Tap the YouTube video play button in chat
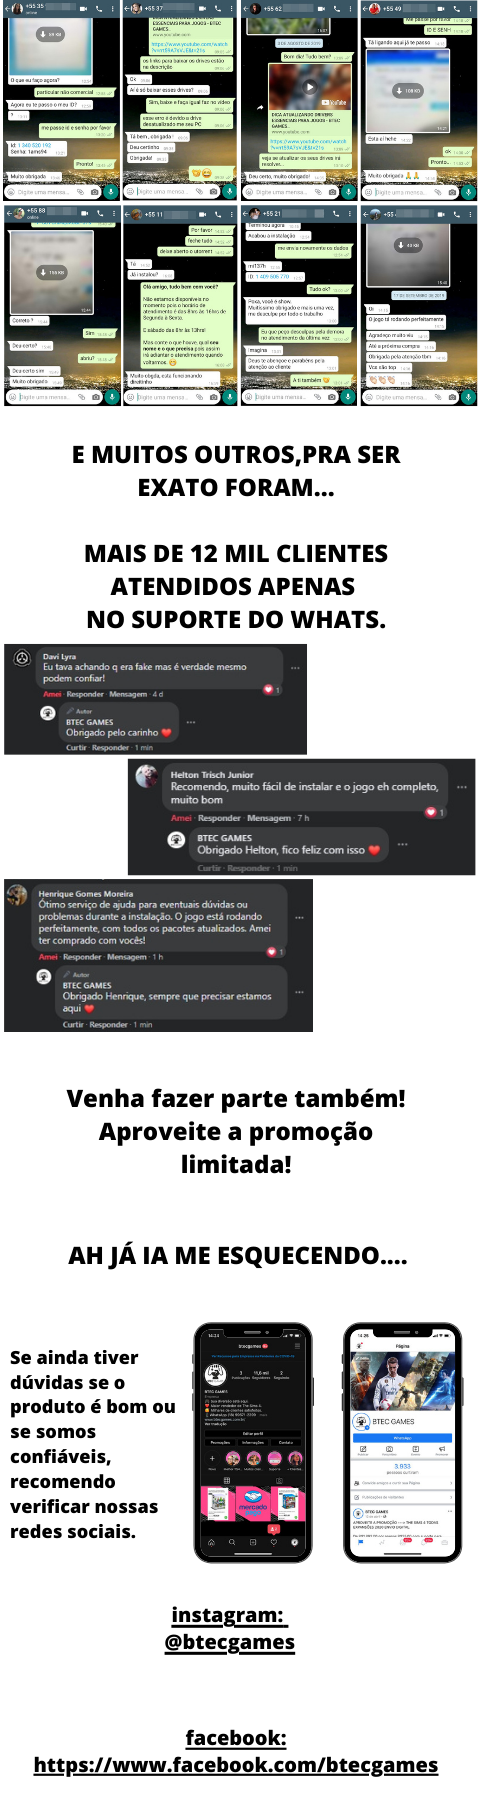This screenshot has height=1800, width=480. 308,87
